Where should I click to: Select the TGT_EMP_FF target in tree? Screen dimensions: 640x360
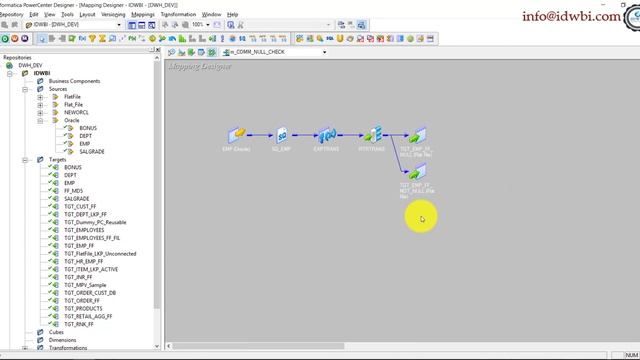click(x=79, y=246)
